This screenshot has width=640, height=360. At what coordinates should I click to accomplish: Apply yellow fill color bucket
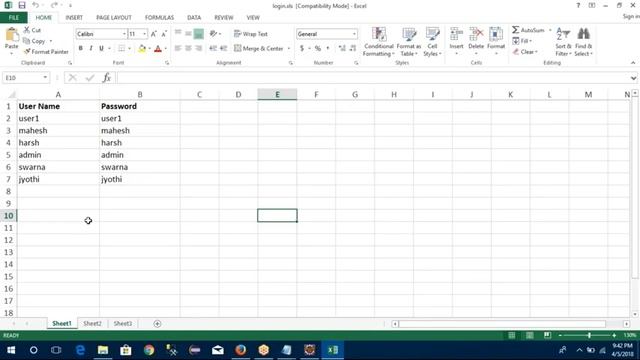coord(142,49)
